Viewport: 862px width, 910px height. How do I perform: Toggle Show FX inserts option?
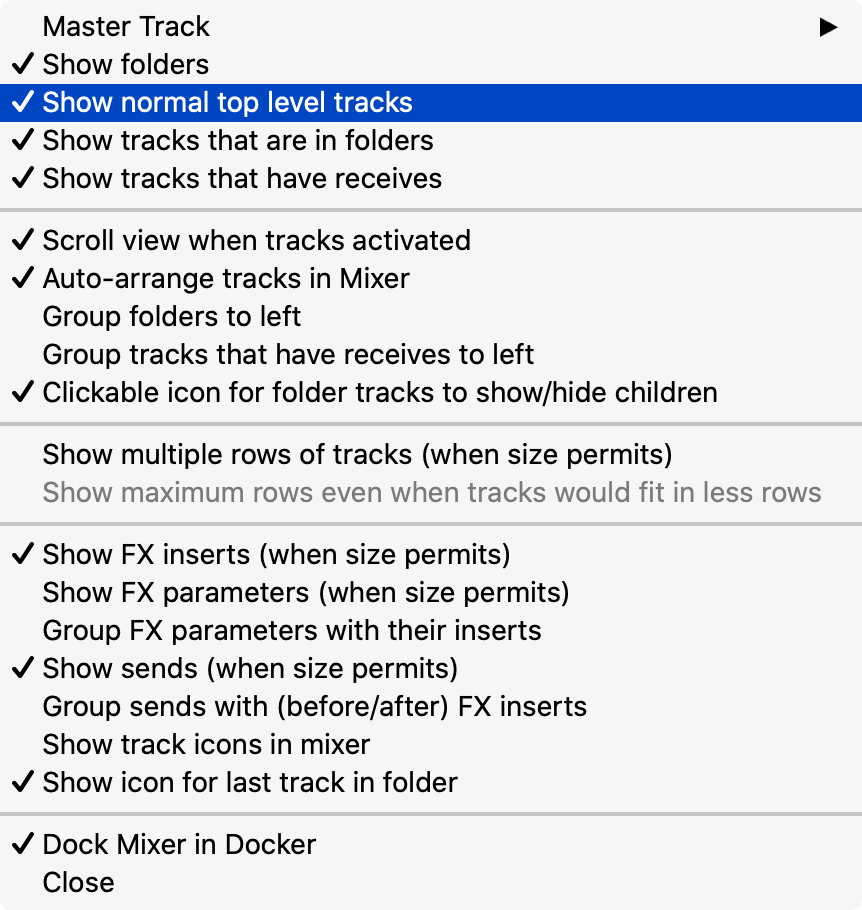click(276, 555)
